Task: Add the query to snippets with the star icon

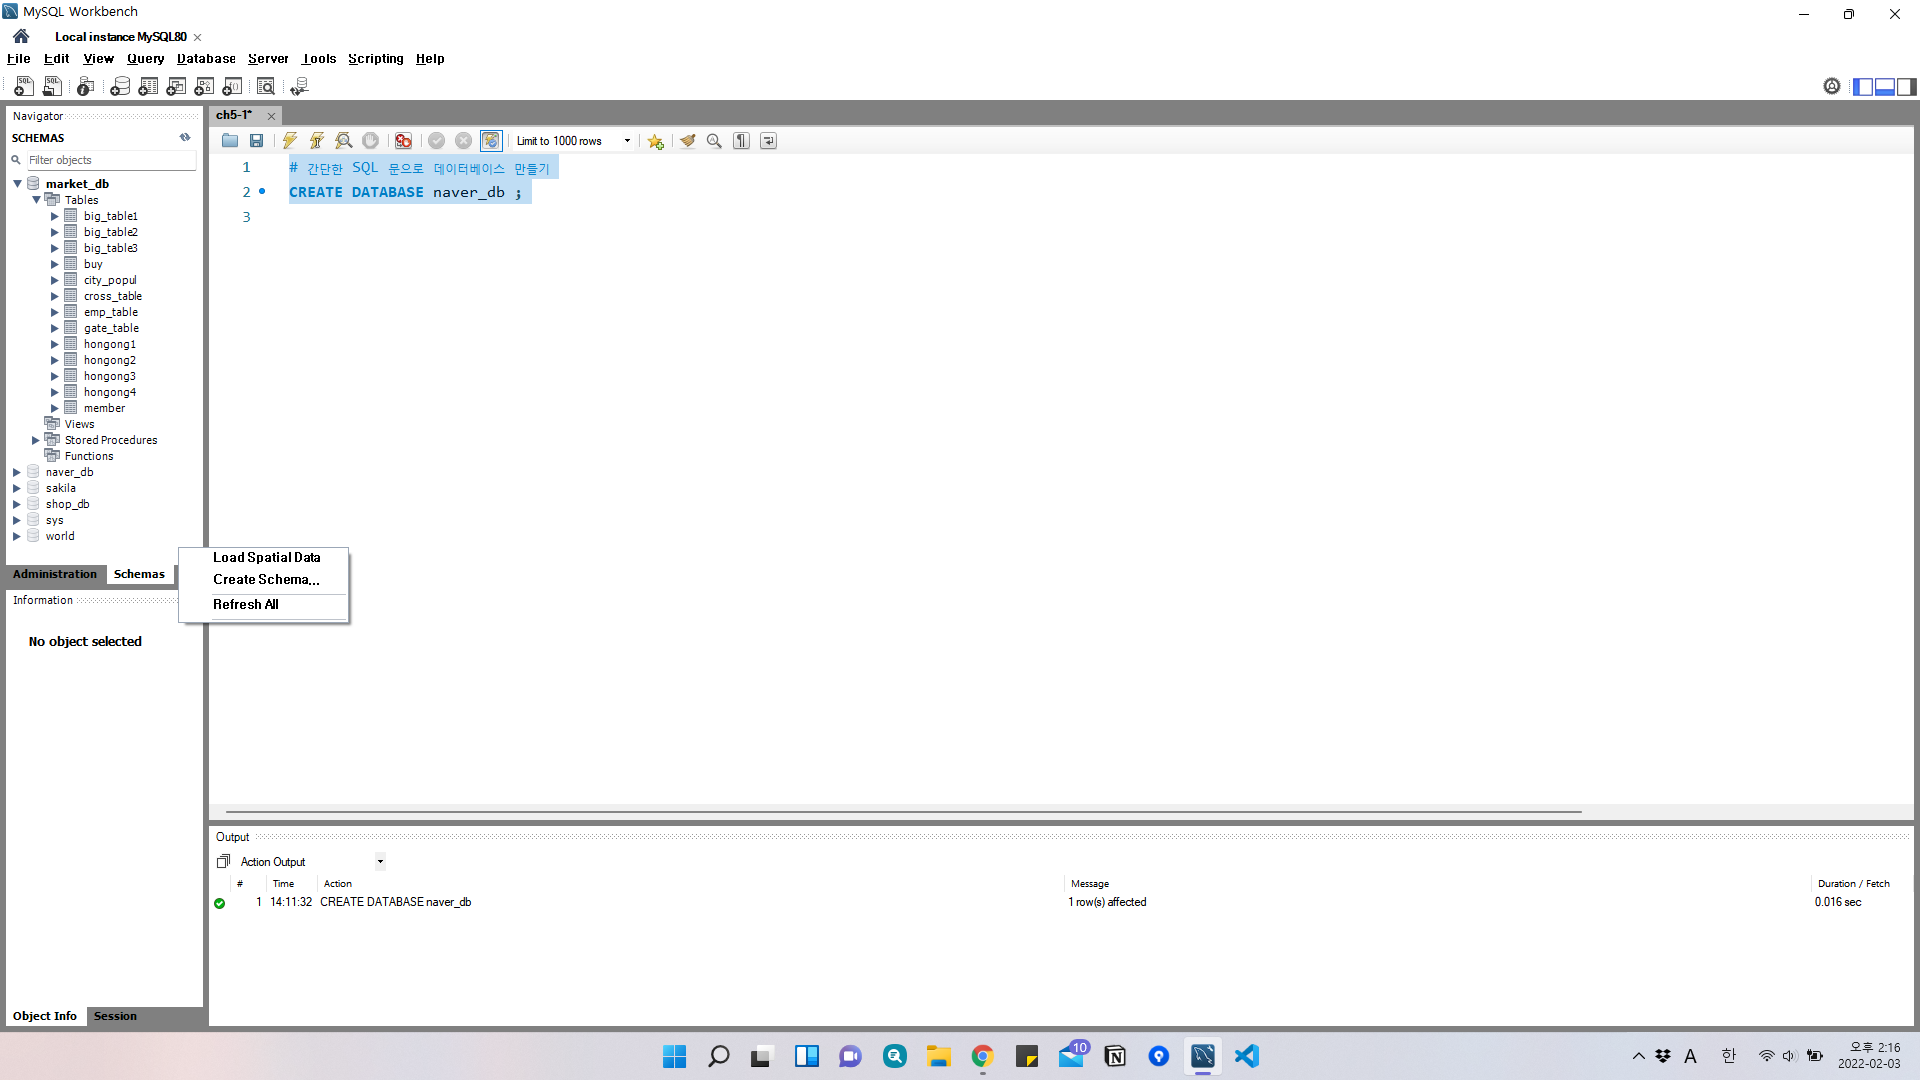Action: tap(655, 141)
